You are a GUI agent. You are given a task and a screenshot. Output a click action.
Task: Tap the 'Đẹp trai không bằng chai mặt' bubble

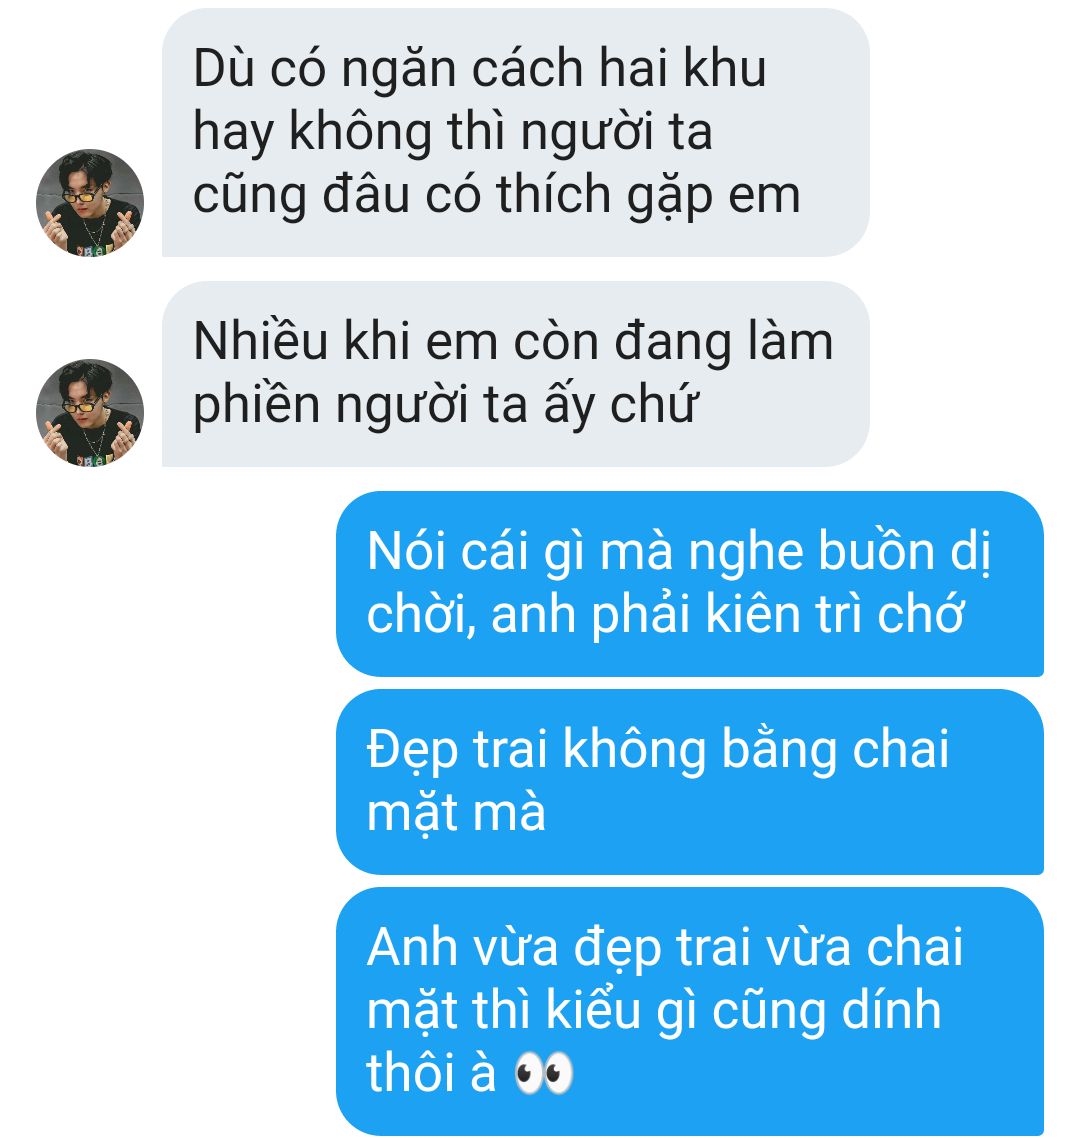(x=690, y=782)
